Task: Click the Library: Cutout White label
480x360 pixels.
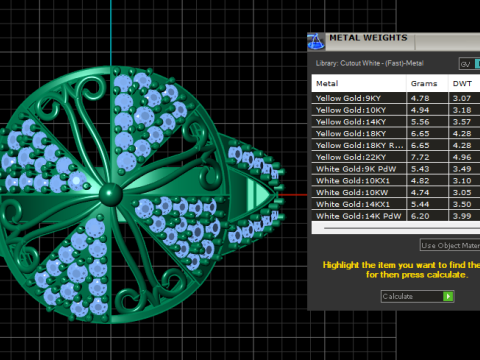Action: pyautogui.click(x=370, y=63)
